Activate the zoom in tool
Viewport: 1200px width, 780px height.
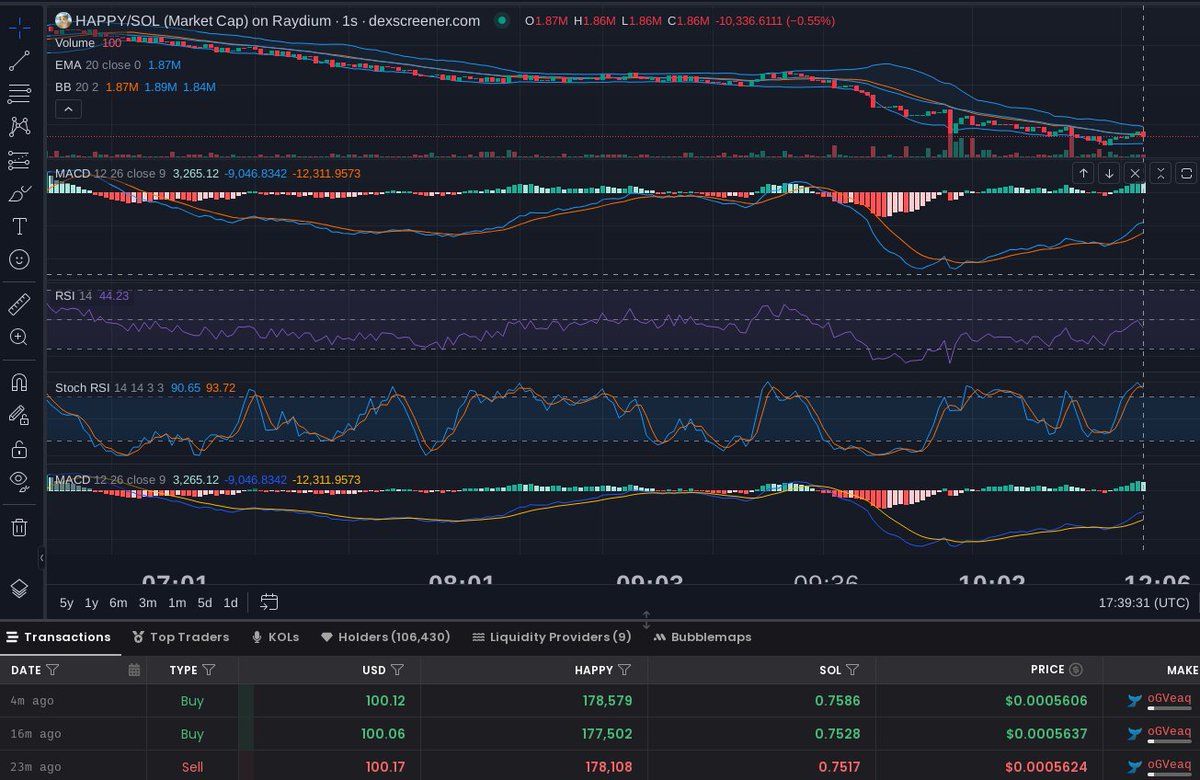tap(19, 337)
